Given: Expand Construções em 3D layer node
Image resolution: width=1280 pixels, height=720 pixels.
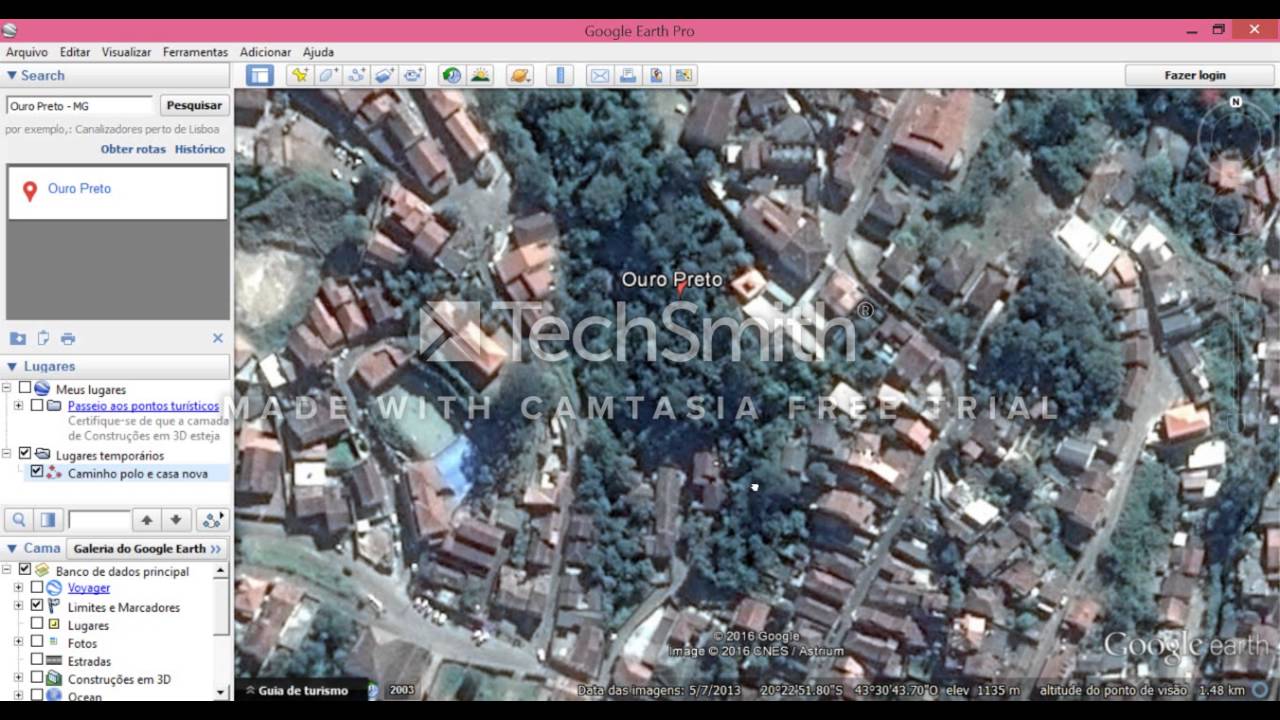Looking at the screenshot, I should 18,678.
